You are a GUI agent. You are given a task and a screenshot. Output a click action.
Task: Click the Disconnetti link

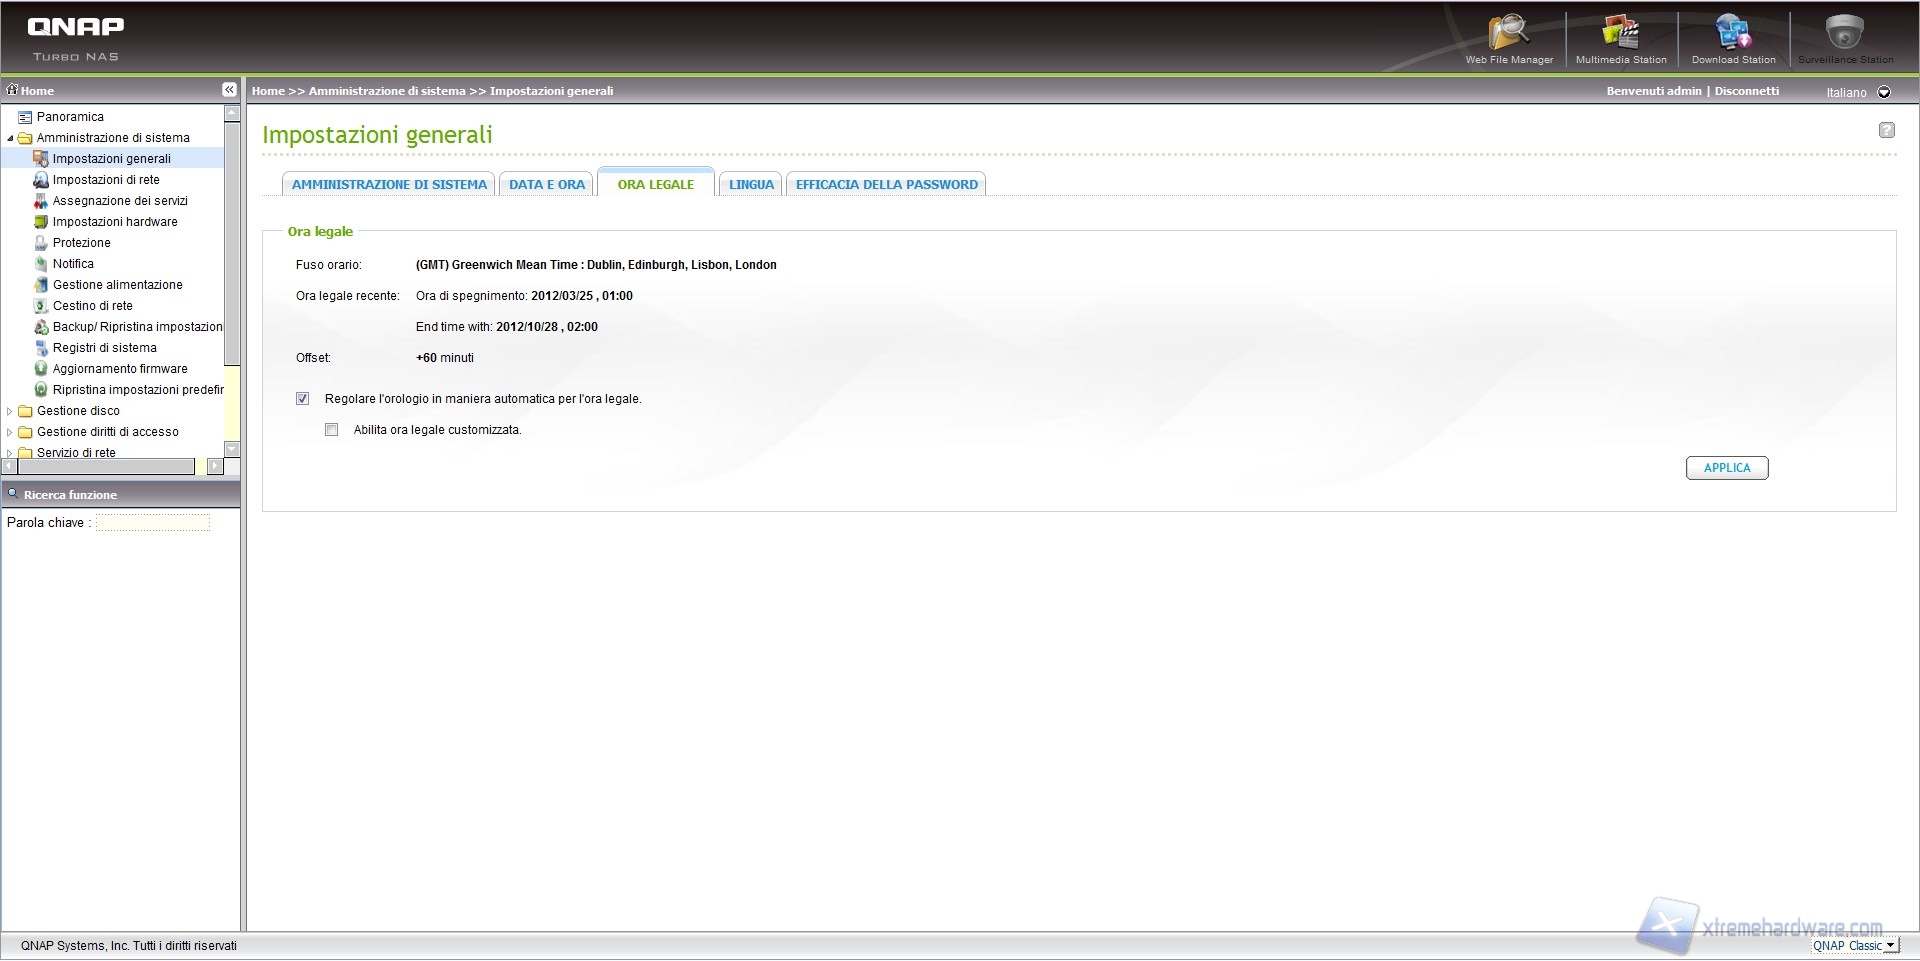(1746, 91)
